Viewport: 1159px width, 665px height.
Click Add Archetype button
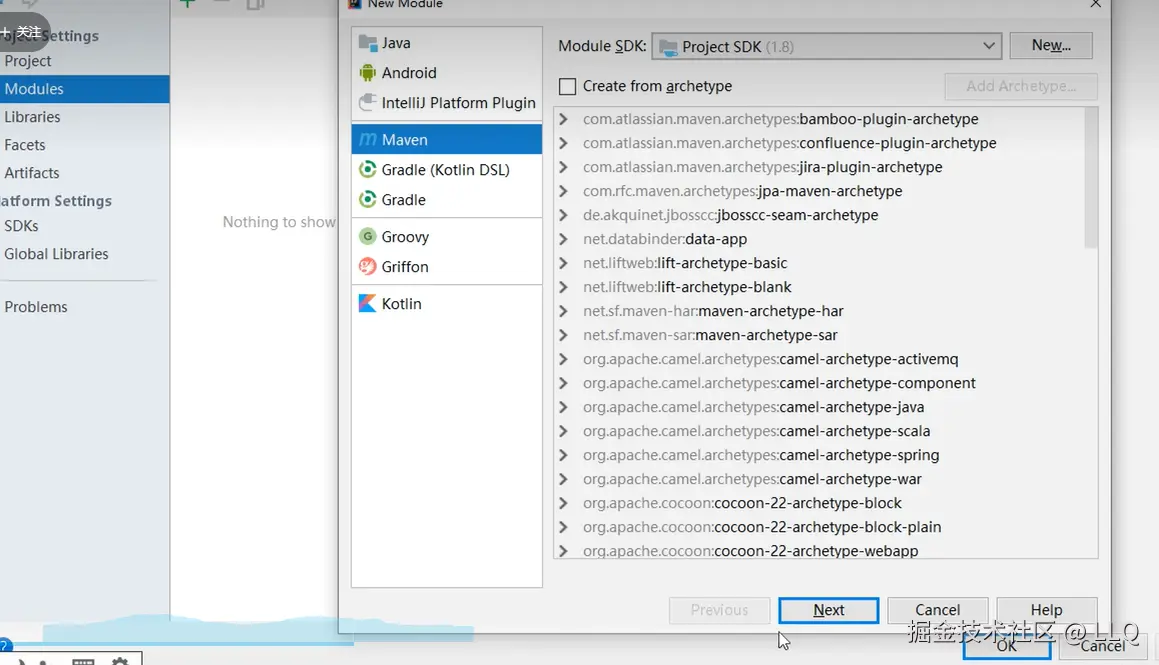1021,86
